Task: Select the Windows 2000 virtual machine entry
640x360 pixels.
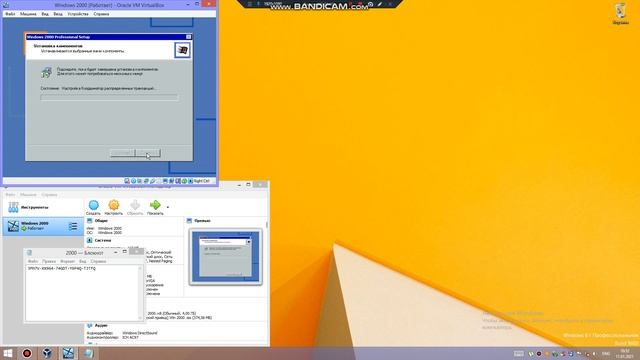Action: pos(43,226)
